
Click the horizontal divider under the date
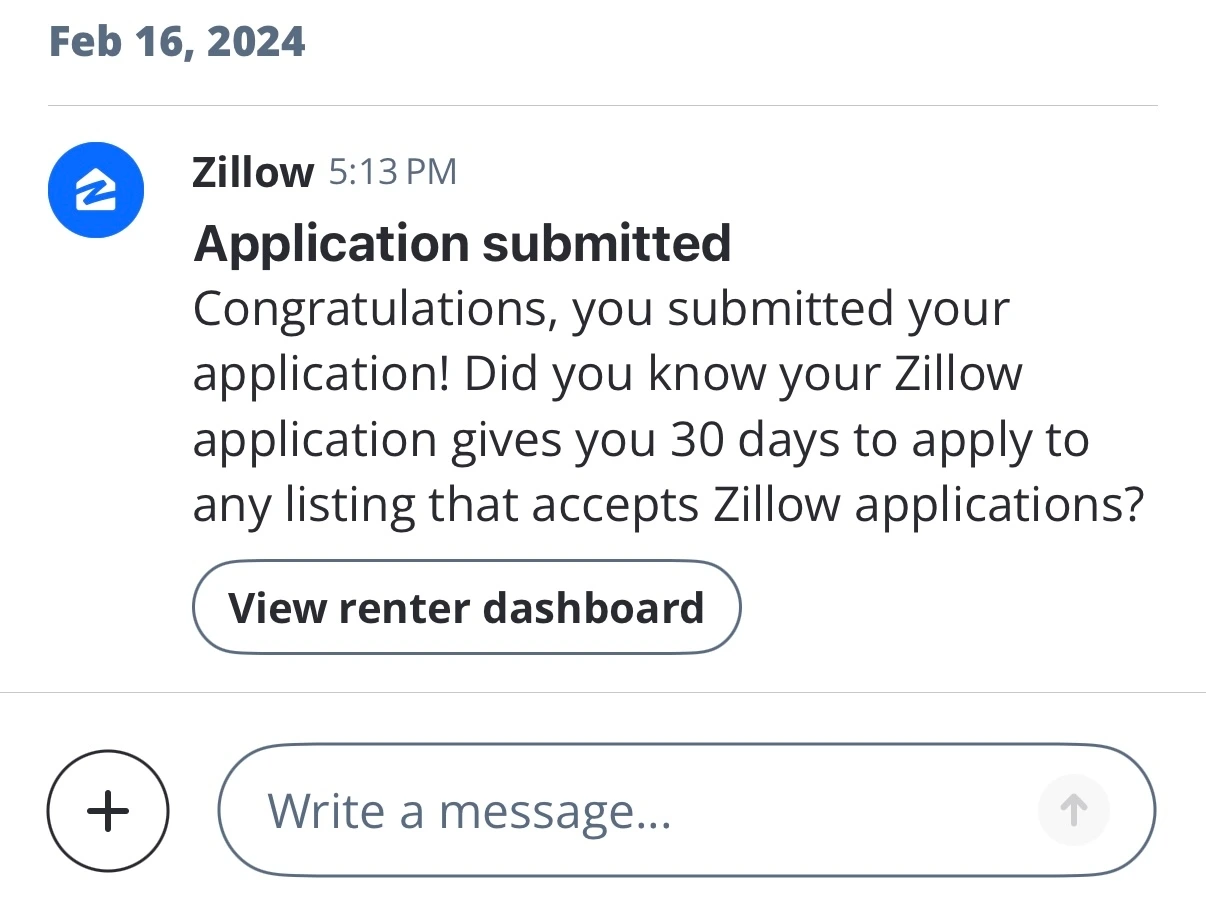[602, 105]
